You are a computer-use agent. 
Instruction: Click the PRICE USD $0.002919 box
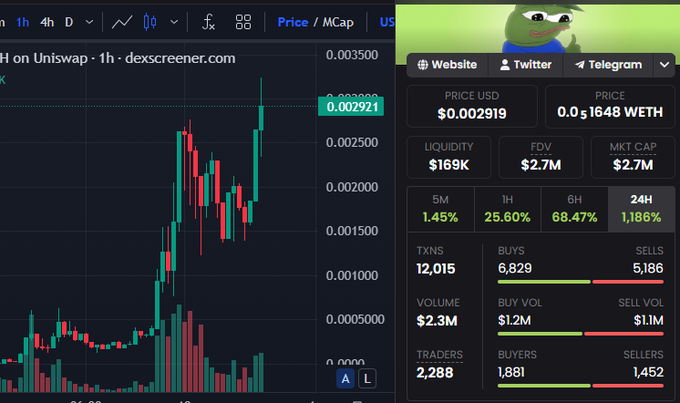pos(472,106)
